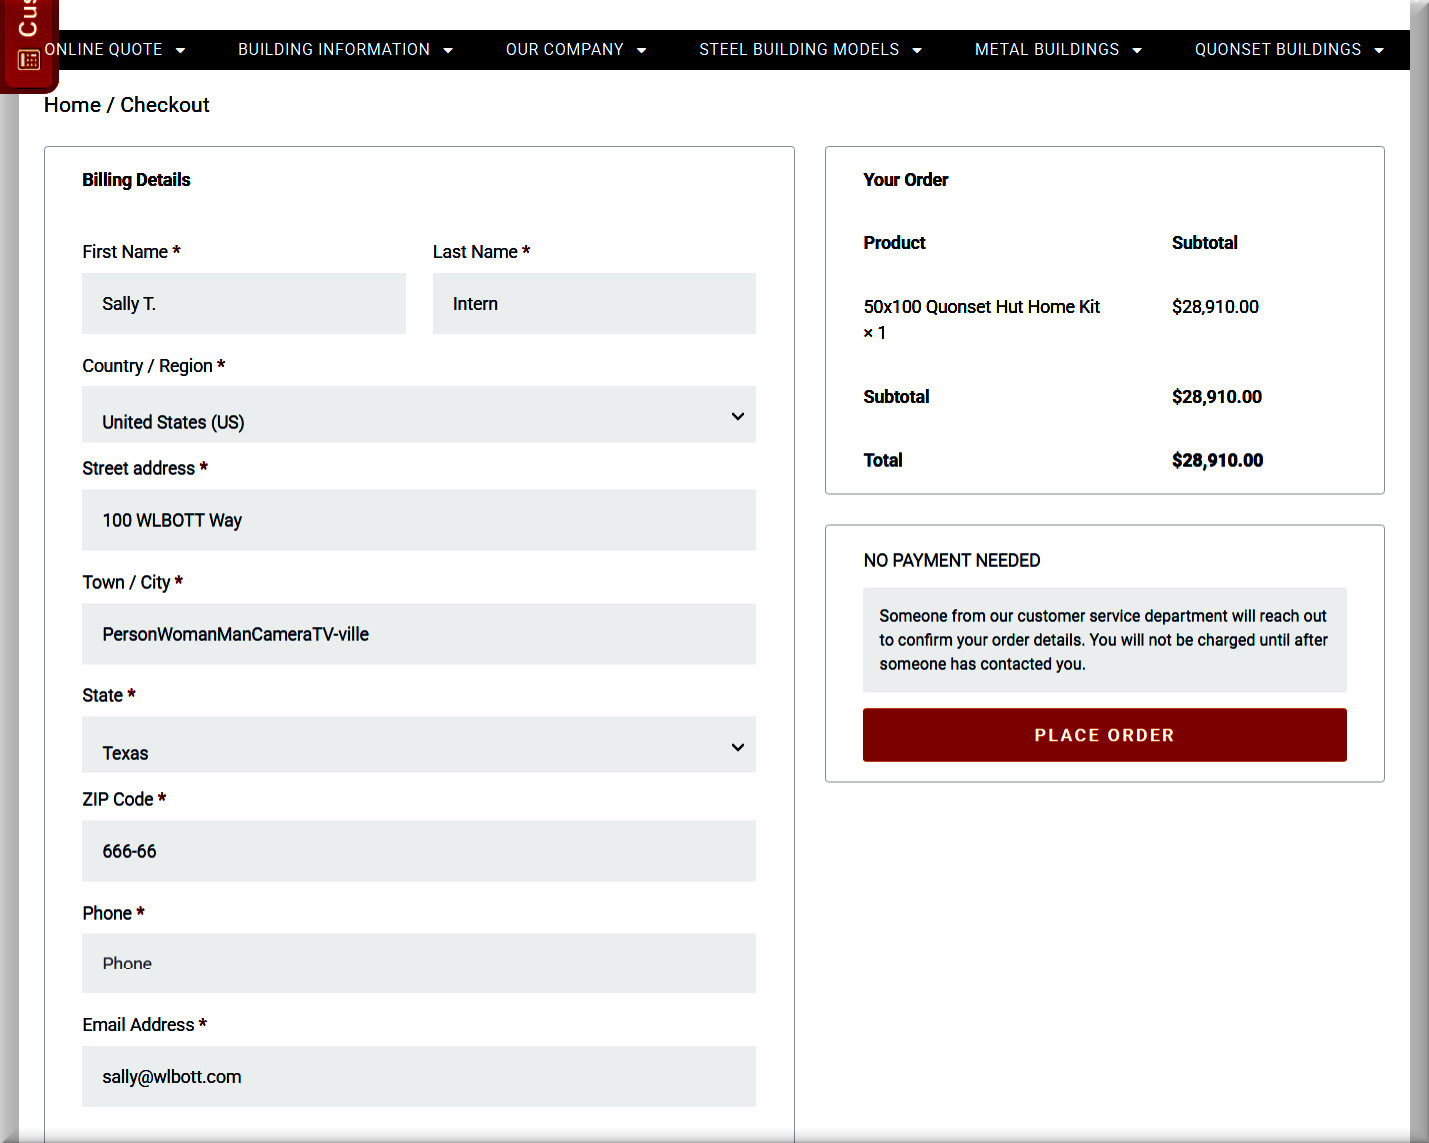
Task: Go to Home via the breadcrumb
Action: pos(72,105)
